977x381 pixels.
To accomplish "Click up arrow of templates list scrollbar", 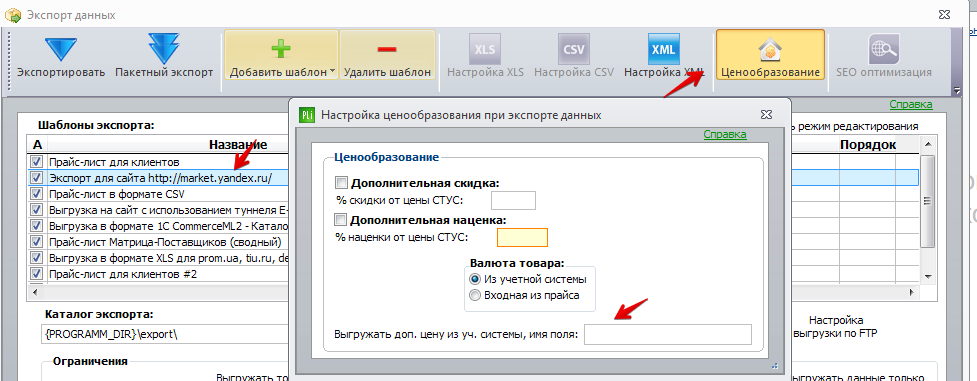I will [927, 145].
